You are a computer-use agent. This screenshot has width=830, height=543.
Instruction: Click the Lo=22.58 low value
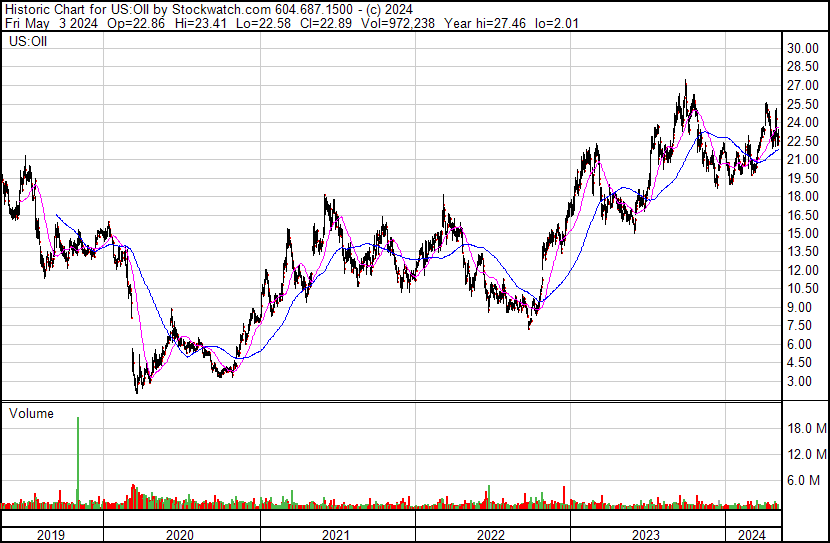coord(263,23)
